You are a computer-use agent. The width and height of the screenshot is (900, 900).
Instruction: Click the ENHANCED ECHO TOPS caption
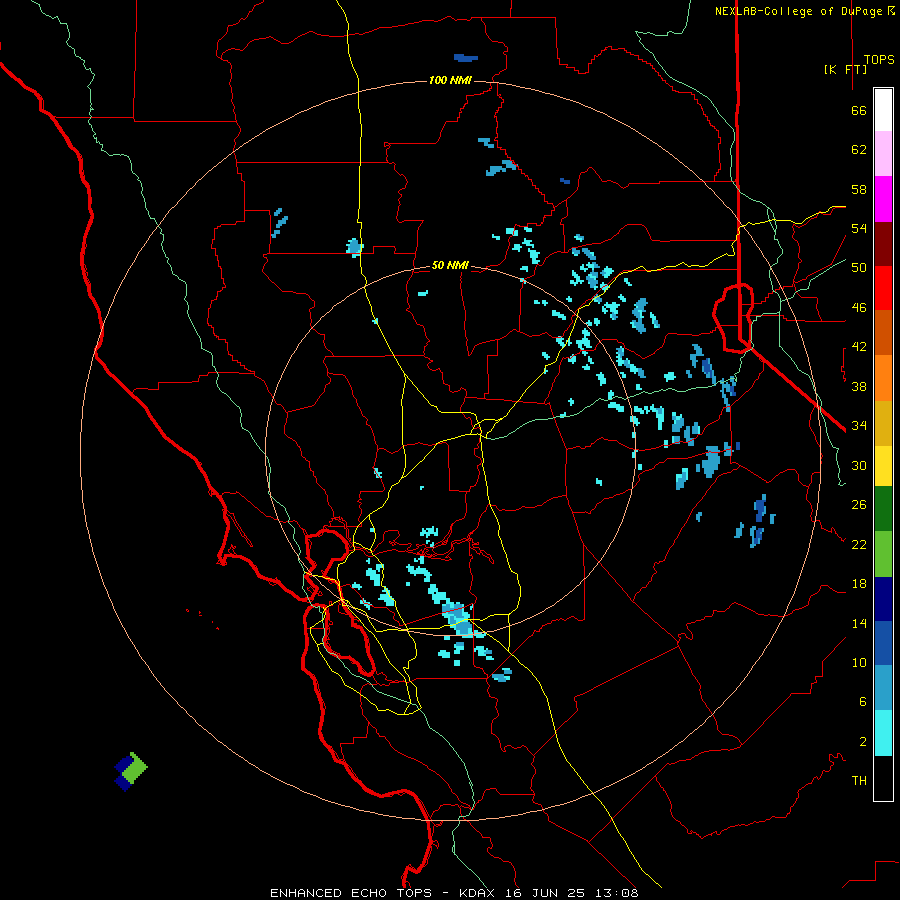pyautogui.click(x=351, y=893)
